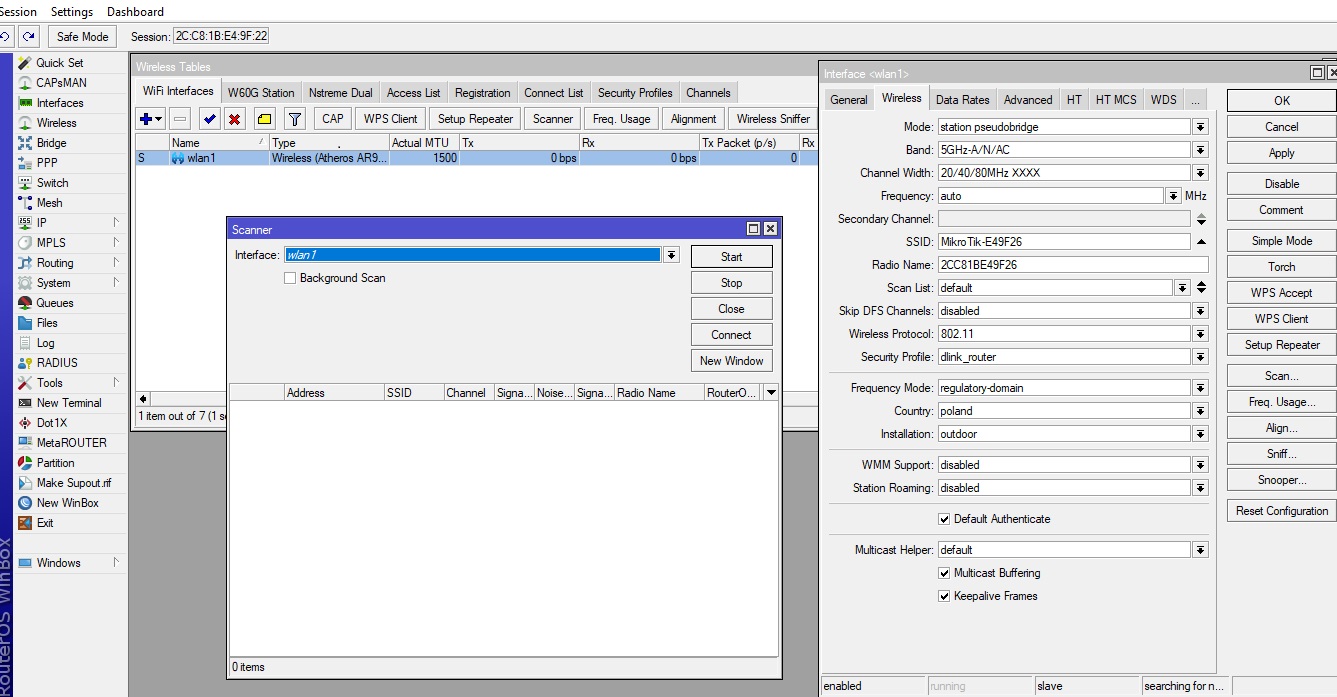Open the Settings menu
Screen dimensions: 1337x697
tap(72, 12)
